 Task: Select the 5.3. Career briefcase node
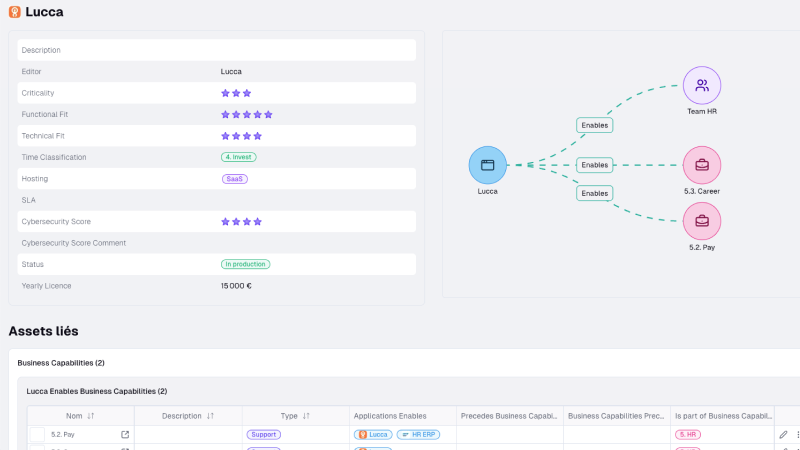[x=702, y=165]
